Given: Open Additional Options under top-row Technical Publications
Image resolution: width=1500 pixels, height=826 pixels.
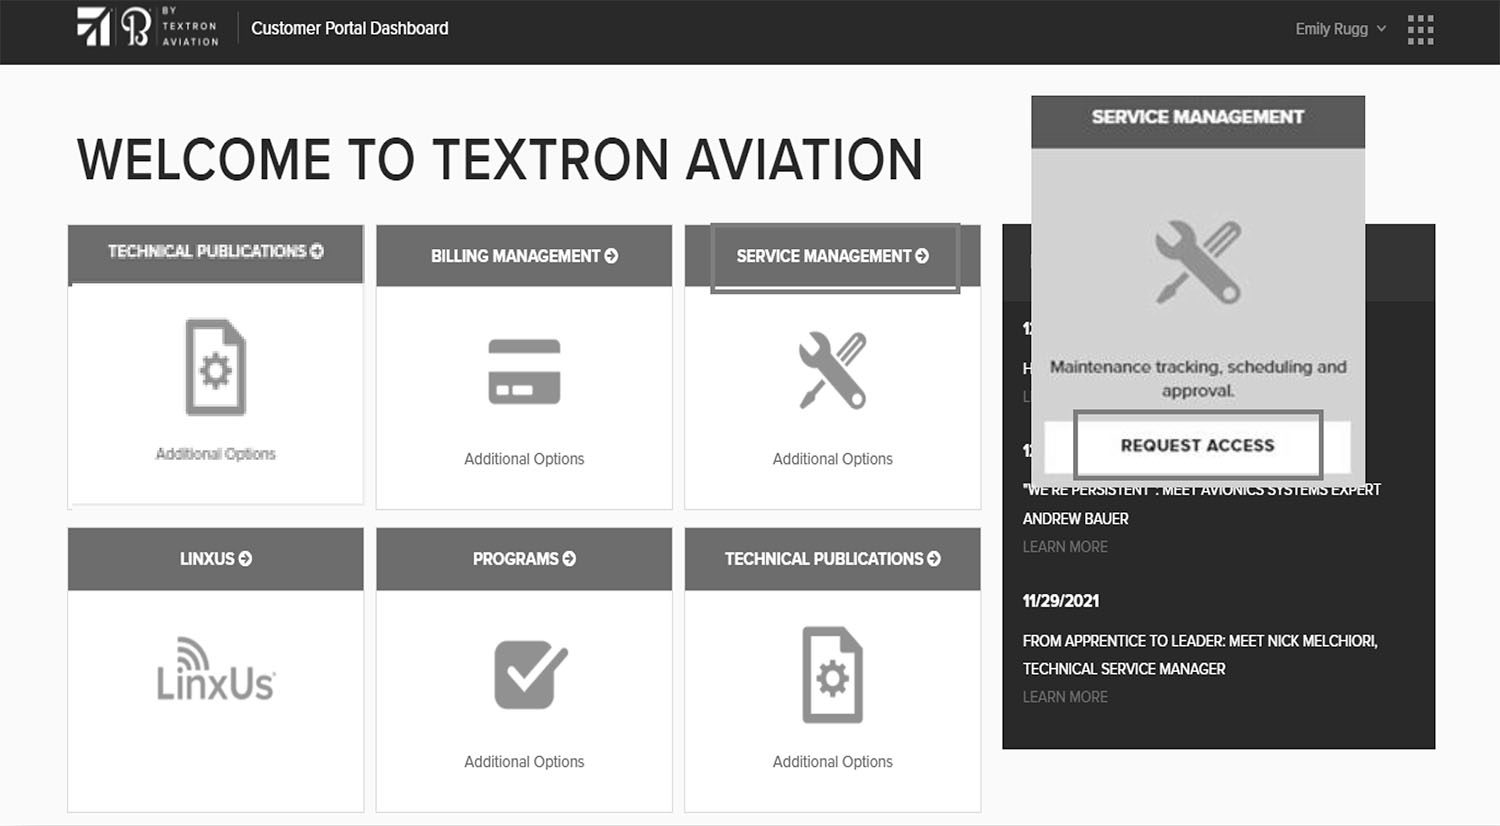Looking at the screenshot, I should (x=216, y=454).
